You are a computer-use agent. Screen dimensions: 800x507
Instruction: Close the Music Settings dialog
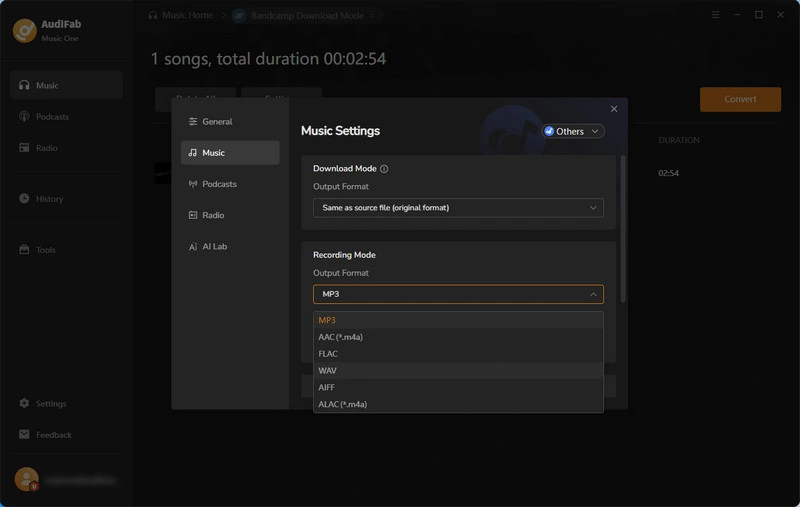614,109
